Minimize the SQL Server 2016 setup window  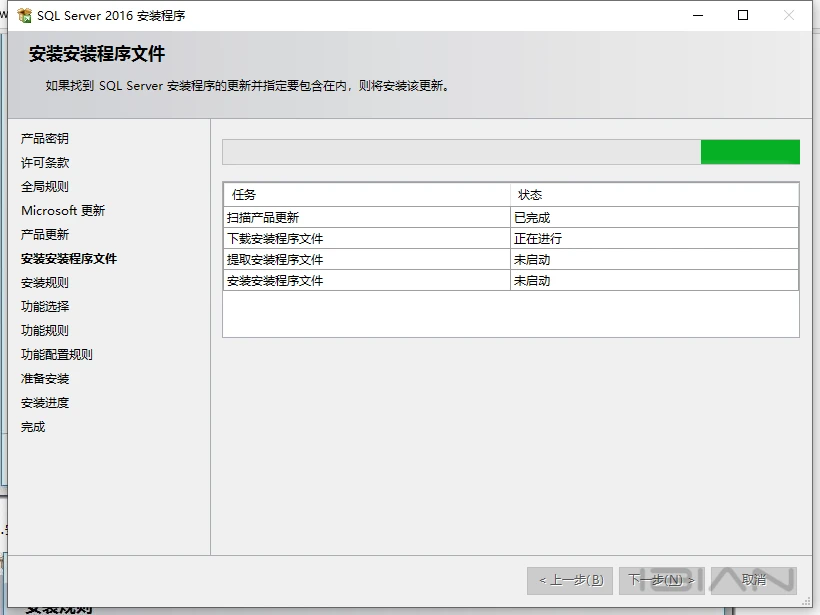(x=698, y=16)
